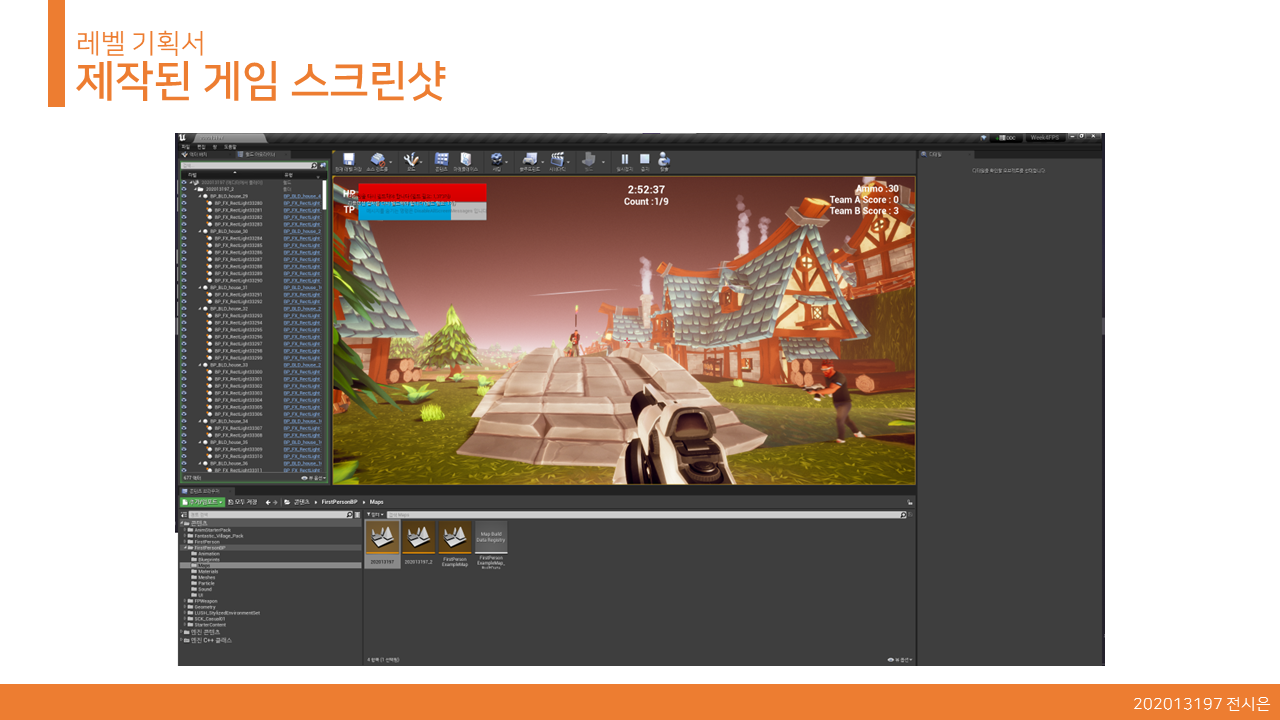Open the Blueprints toolbar icon

529,160
